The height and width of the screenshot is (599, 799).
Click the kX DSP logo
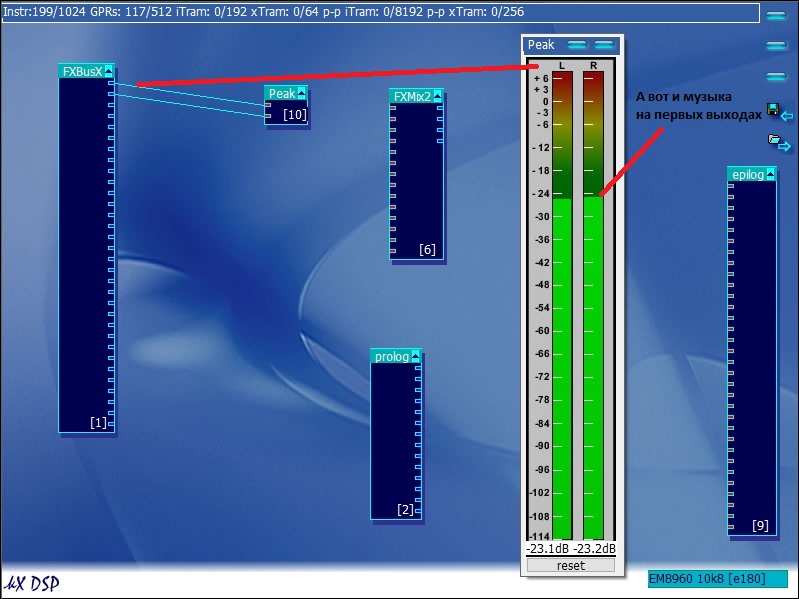pyautogui.click(x=31, y=583)
